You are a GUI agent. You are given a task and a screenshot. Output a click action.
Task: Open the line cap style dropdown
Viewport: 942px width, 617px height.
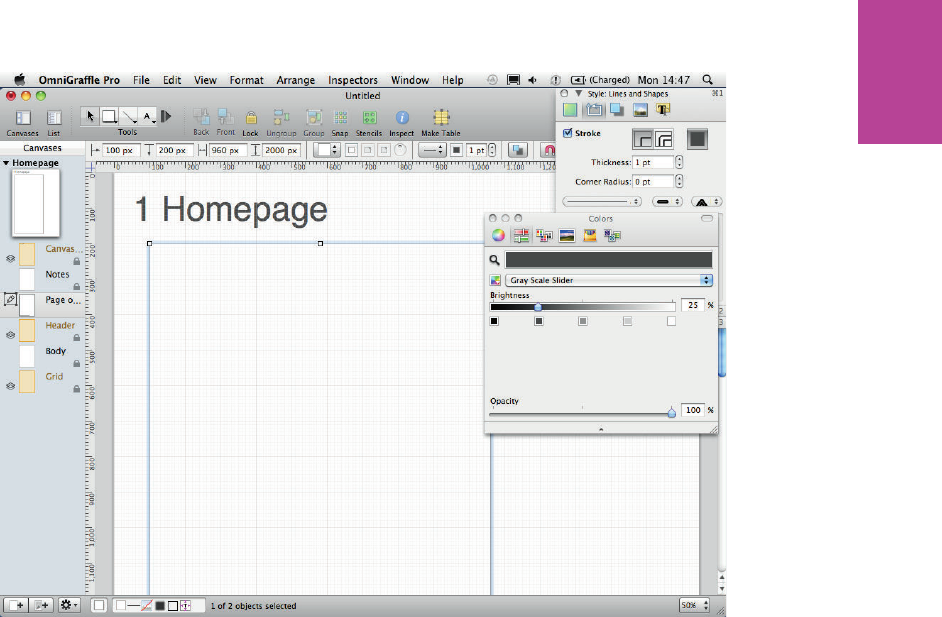tap(667, 202)
